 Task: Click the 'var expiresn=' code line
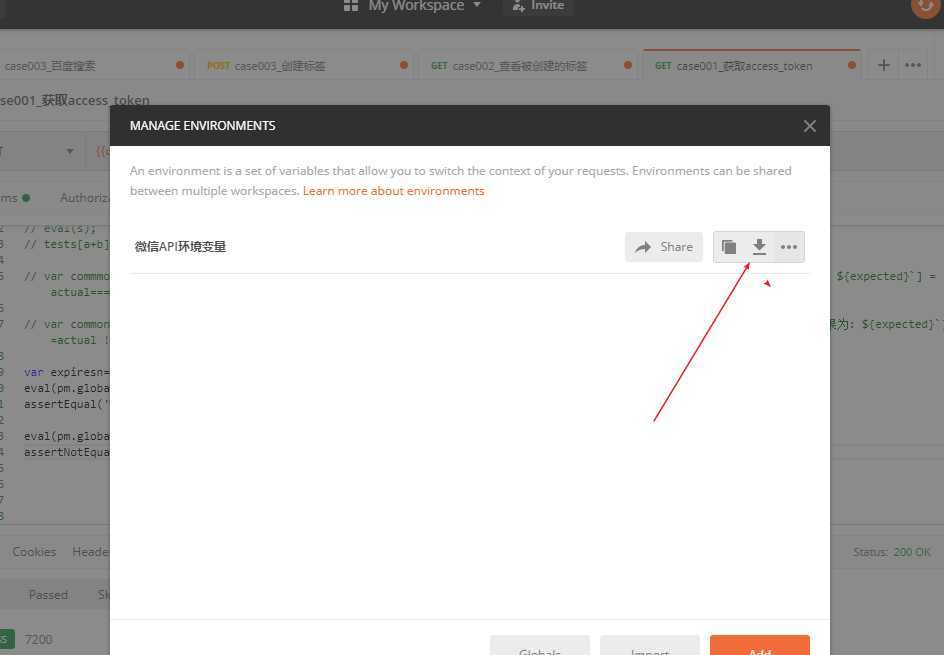67,372
